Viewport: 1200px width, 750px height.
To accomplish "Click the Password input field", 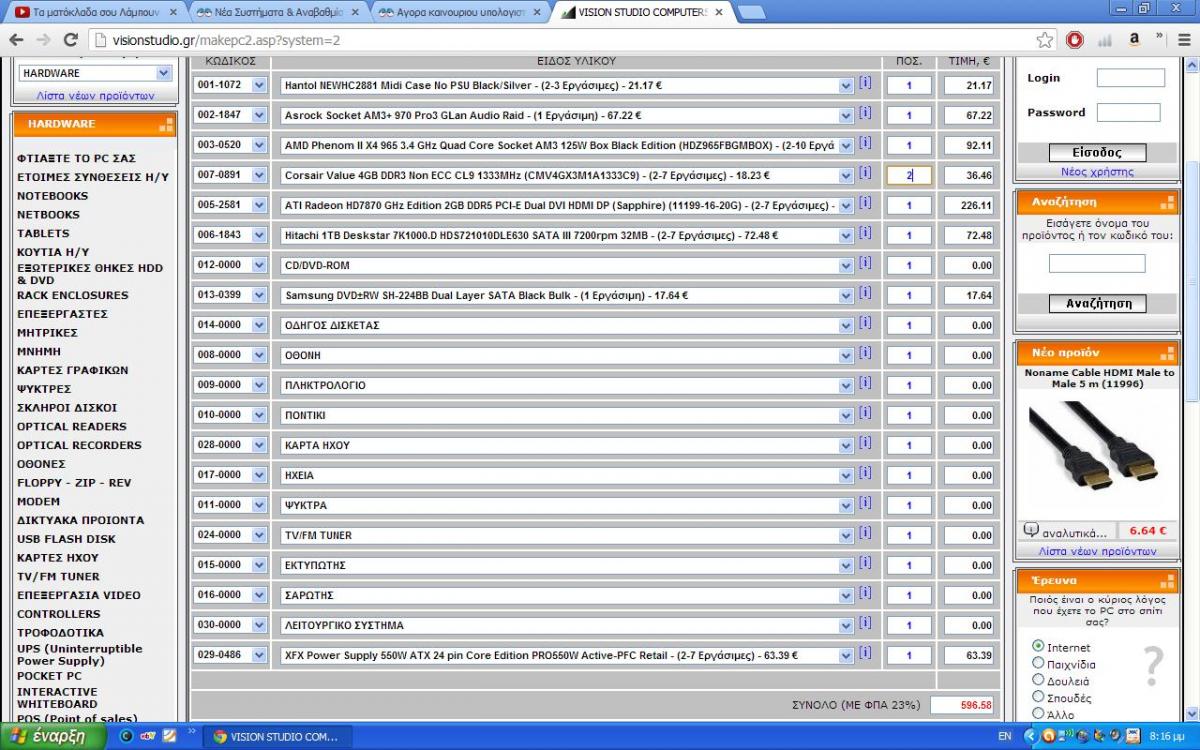I will (x=1129, y=113).
